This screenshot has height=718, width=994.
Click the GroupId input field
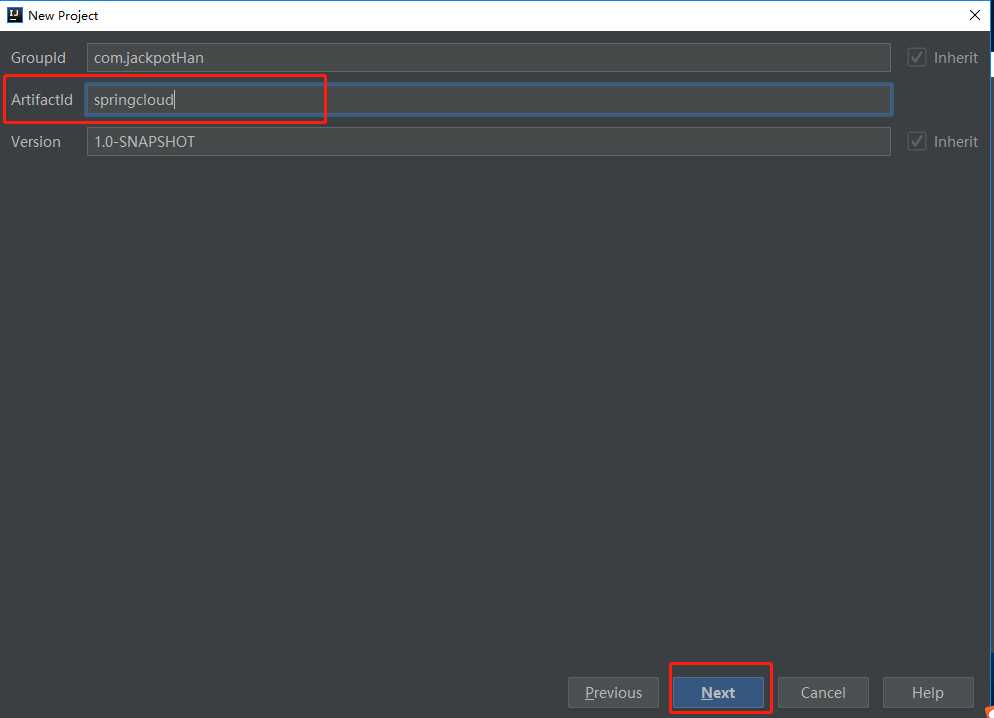point(488,58)
